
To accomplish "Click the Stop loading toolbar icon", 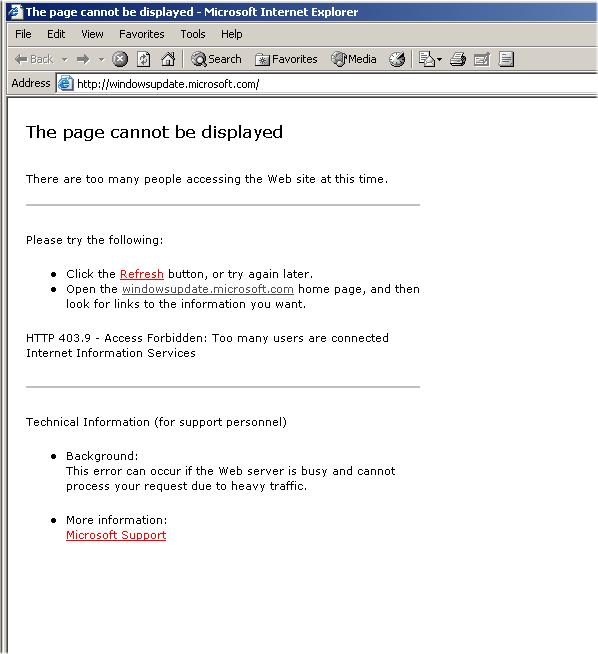I will click(120, 59).
